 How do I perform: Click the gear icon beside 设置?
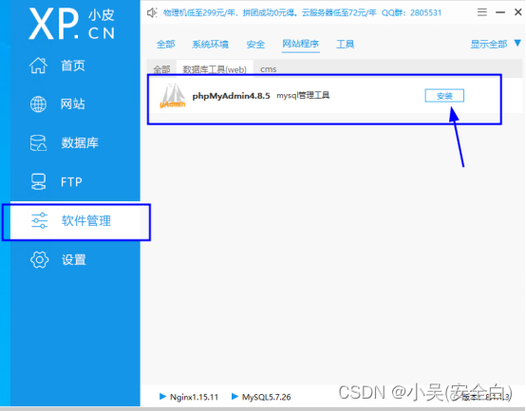[x=39, y=260]
